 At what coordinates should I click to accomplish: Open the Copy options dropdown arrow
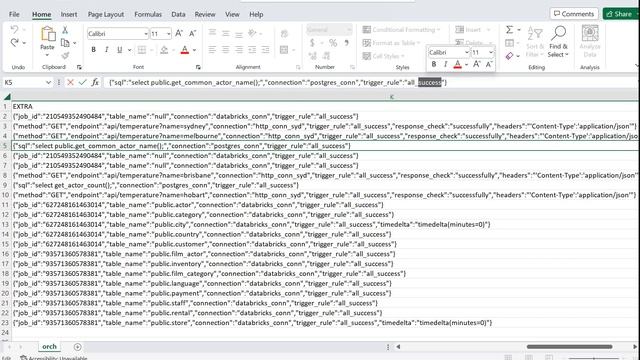pyautogui.click(x=75, y=43)
